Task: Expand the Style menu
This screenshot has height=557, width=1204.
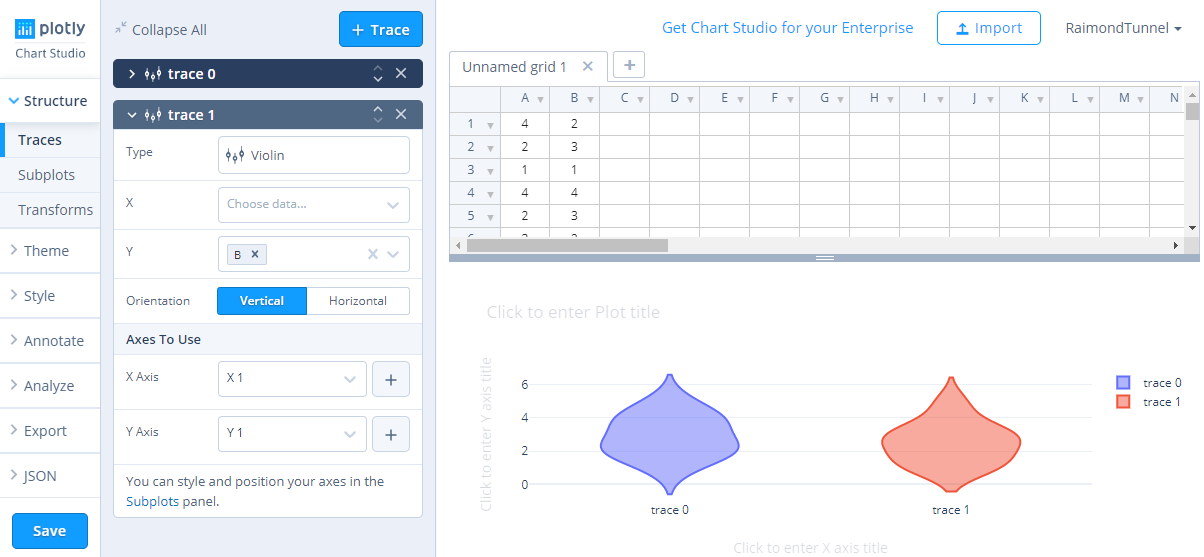Action: pos(50,296)
